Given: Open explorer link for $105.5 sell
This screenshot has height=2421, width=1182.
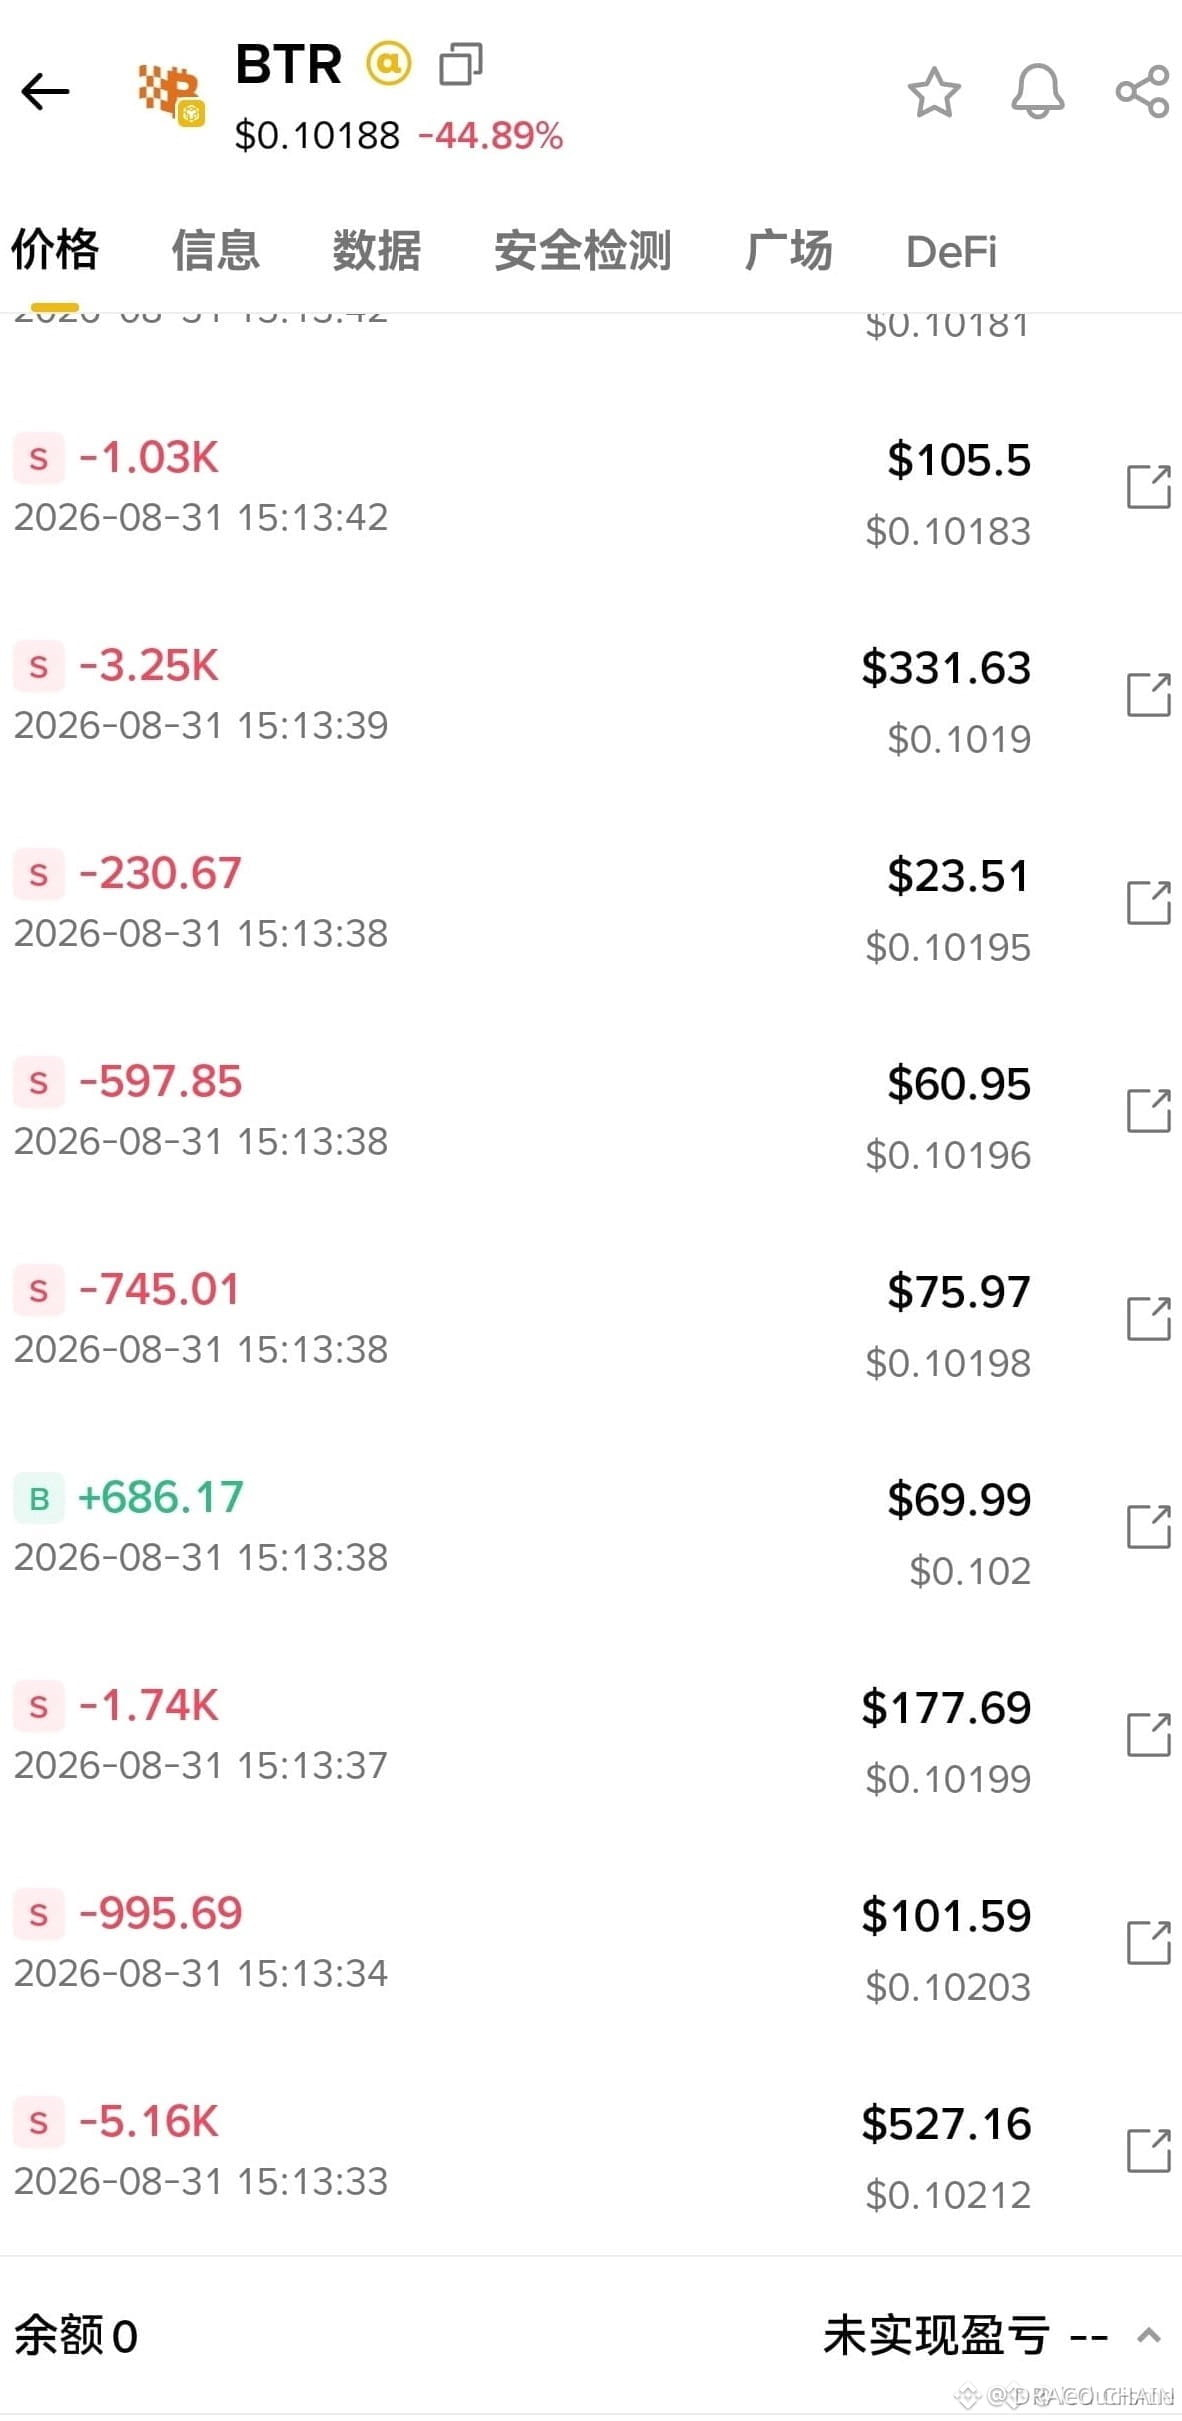Looking at the screenshot, I should 1148,487.
